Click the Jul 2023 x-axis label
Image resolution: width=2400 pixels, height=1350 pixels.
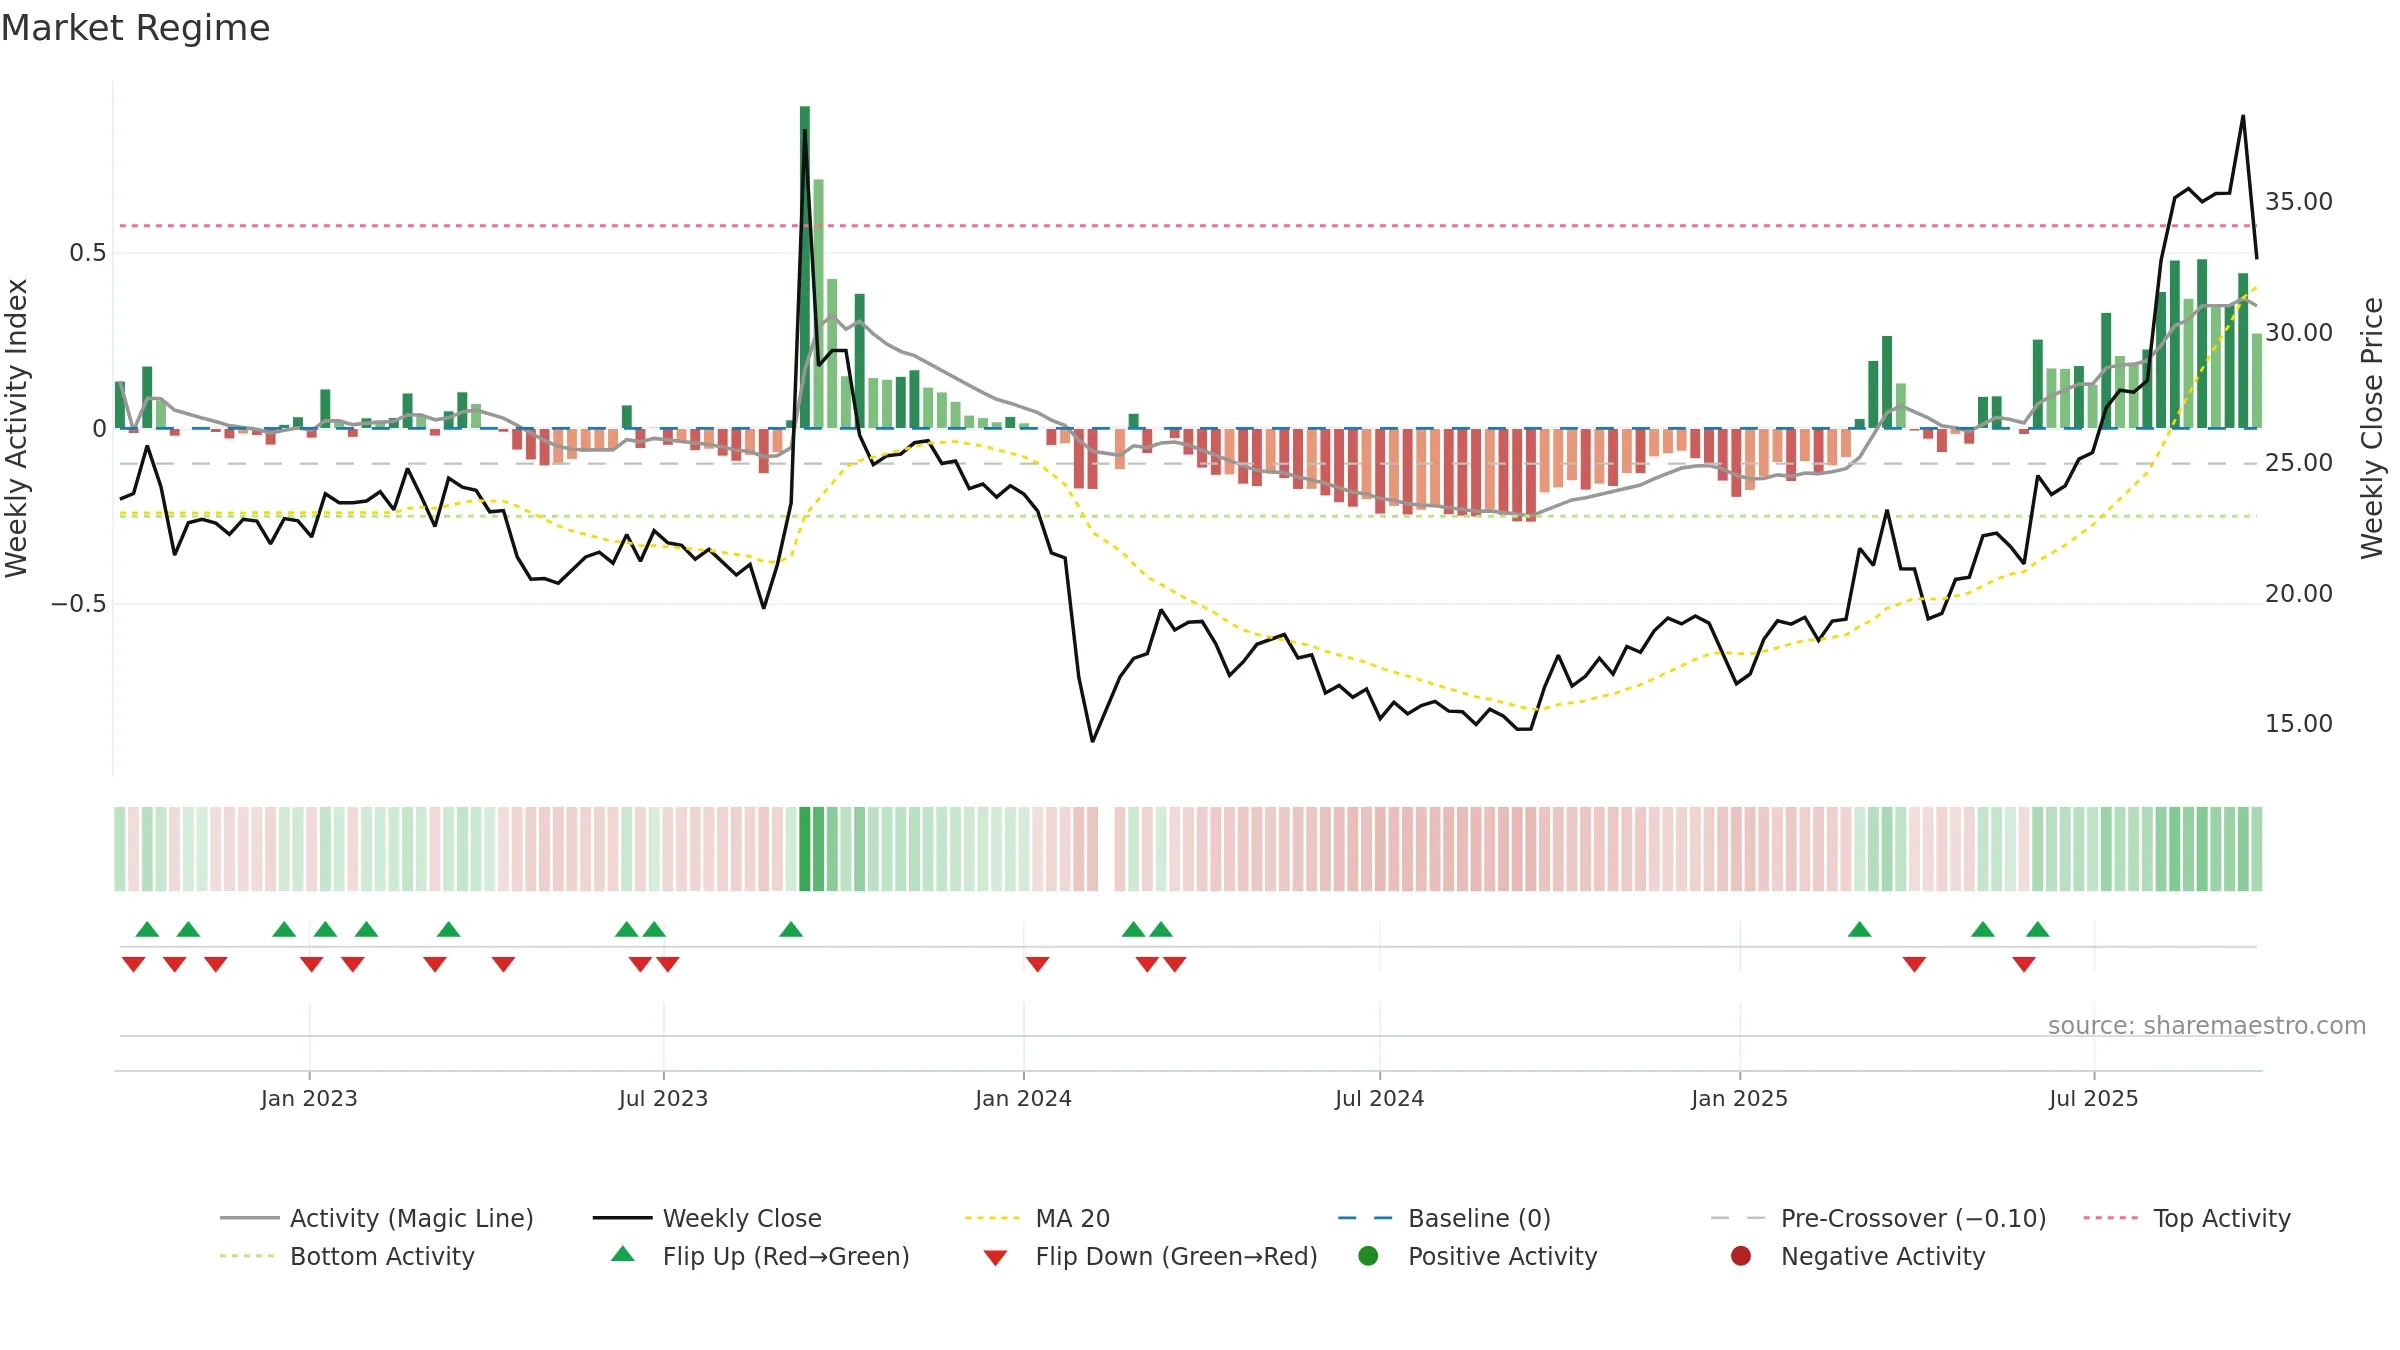pos(663,1098)
